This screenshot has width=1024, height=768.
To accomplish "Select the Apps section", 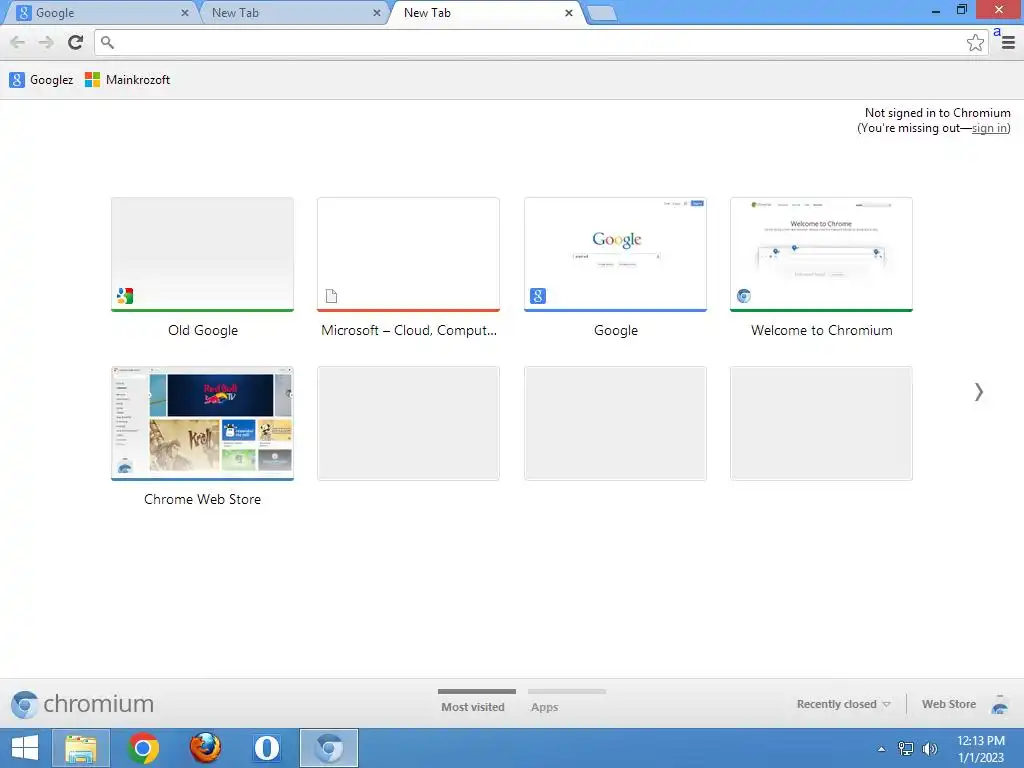I will pyautogui.click(x=566, y=703).
